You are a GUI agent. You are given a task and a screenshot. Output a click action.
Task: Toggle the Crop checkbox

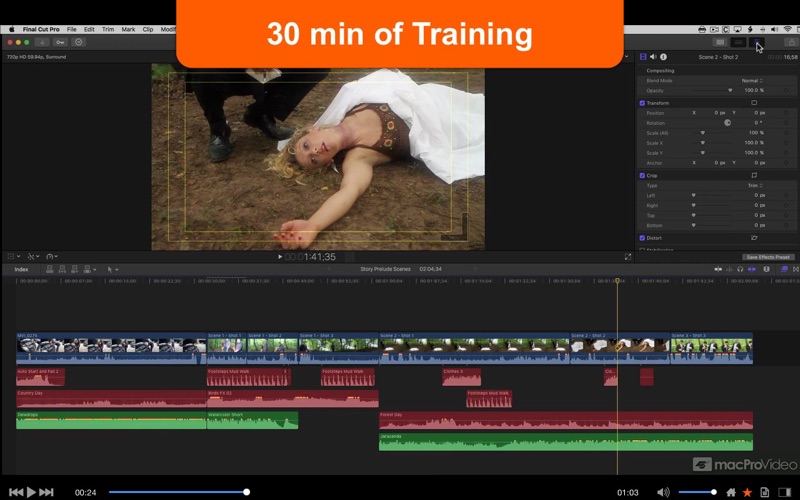(642, 176)
